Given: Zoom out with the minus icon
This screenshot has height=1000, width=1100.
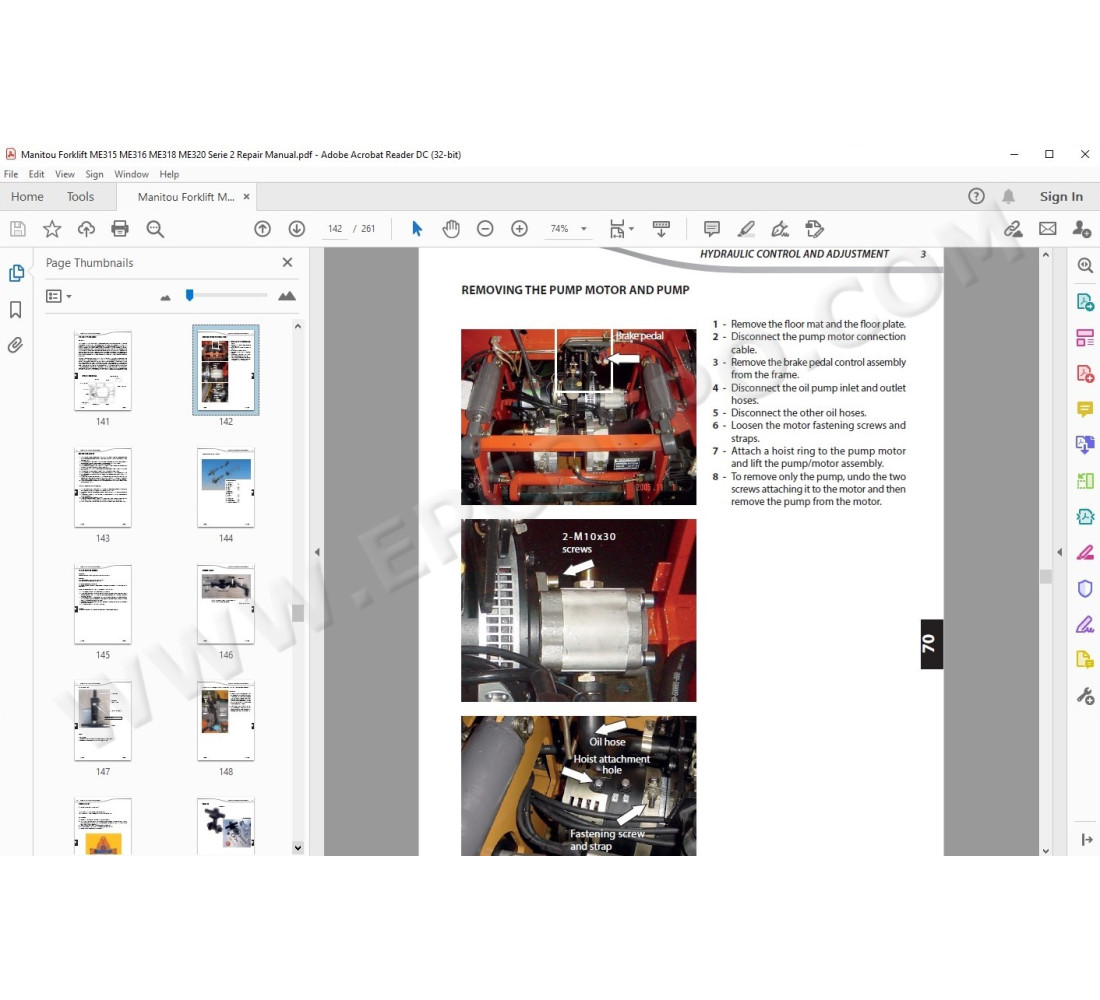Looking at the screenshot, I should click(485, 229).
